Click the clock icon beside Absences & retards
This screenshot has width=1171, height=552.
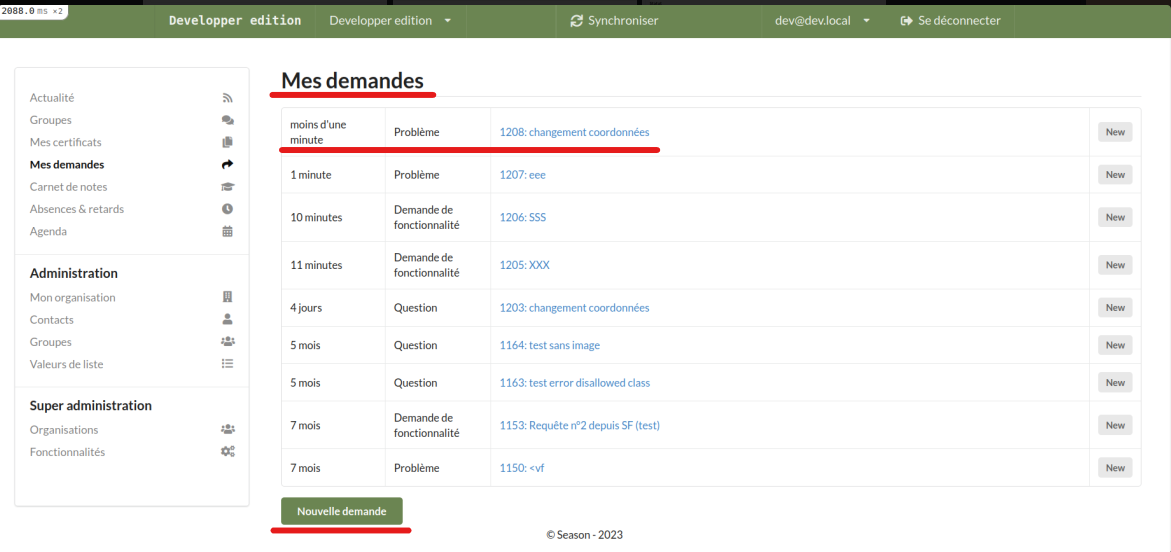click(227, 209)
